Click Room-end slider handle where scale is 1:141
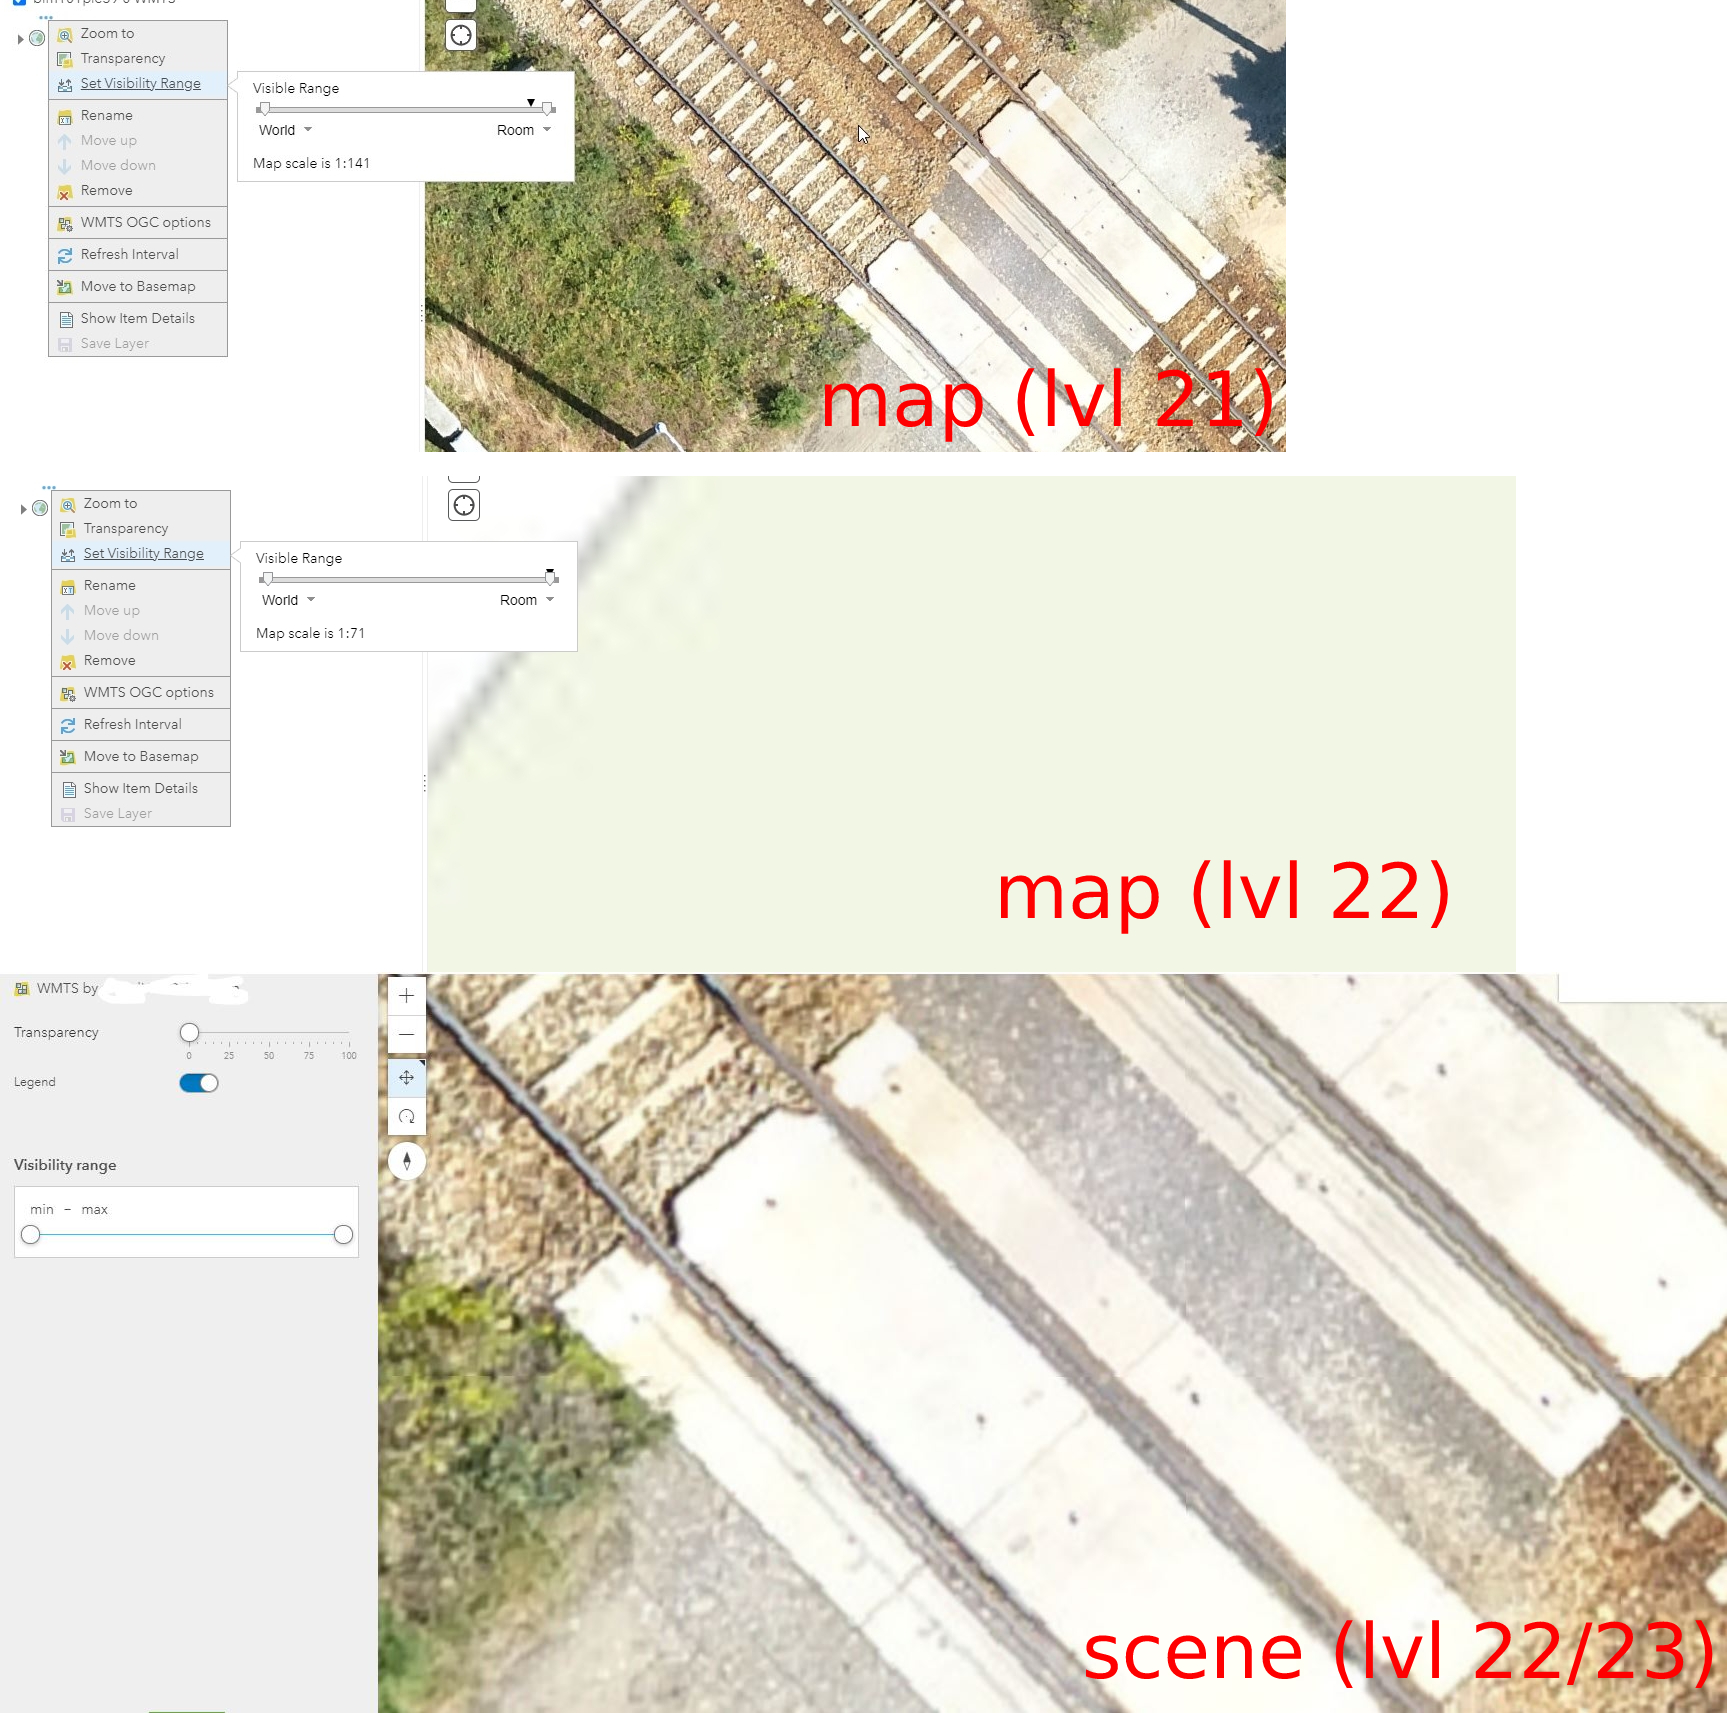The height and width of the screenshot is (1713, 1727). tap(547, 109)
